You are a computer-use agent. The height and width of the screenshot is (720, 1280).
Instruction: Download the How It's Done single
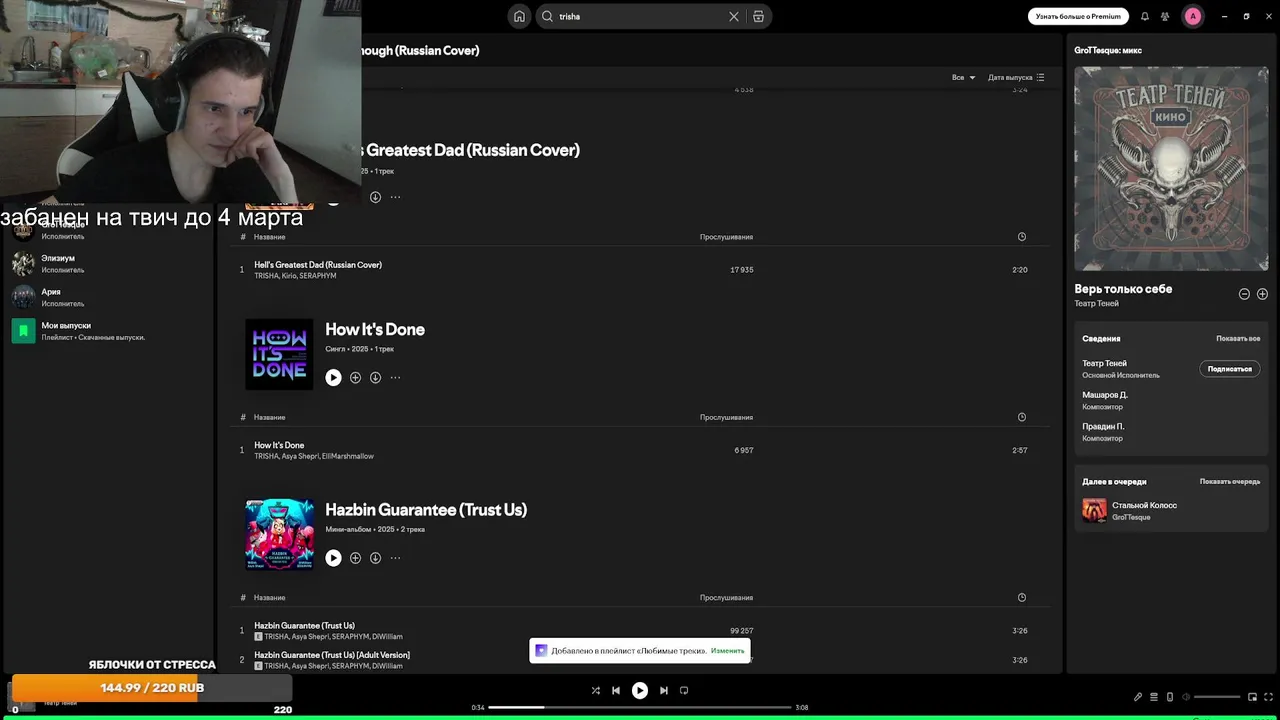tap(375, 377)
